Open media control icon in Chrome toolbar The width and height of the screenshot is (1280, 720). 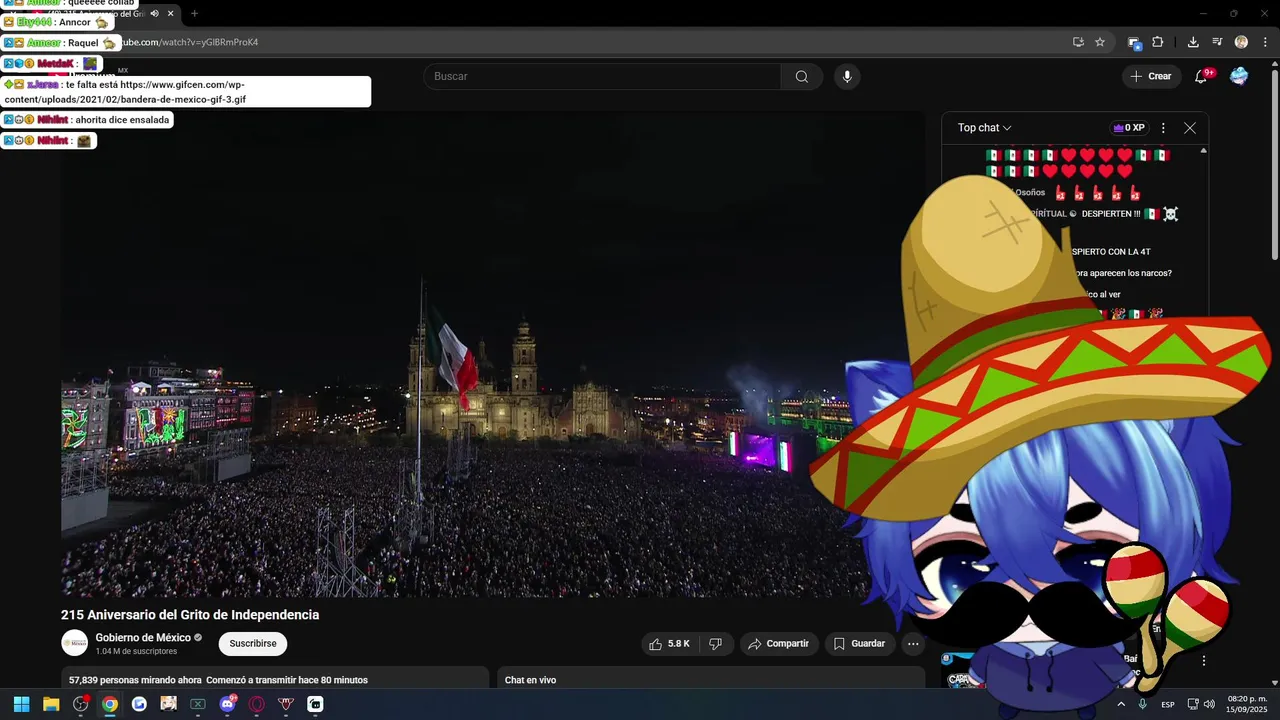[x=1217, y=42]
